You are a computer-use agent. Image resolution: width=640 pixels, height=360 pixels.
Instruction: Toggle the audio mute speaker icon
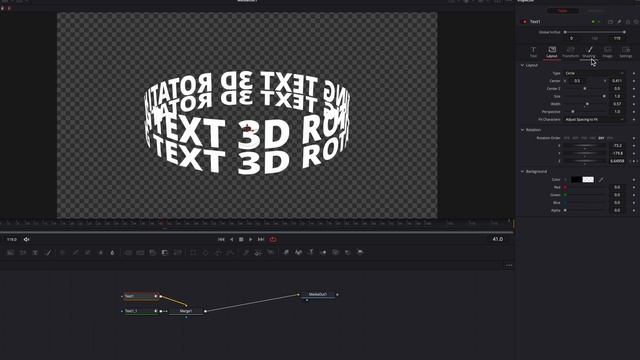click(27, 240)
